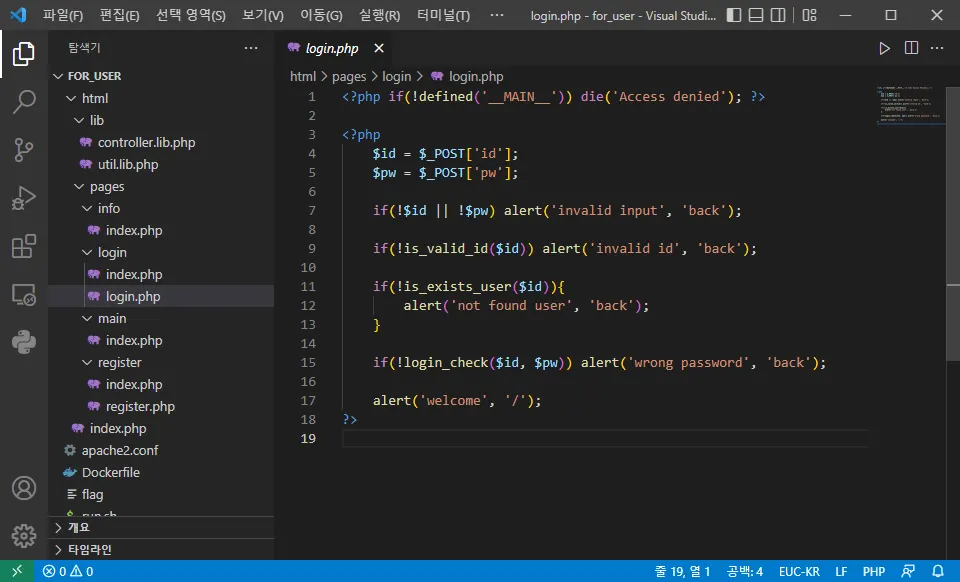
Task: Open the Remote Explorer view
Action: (x=23, y=295)
